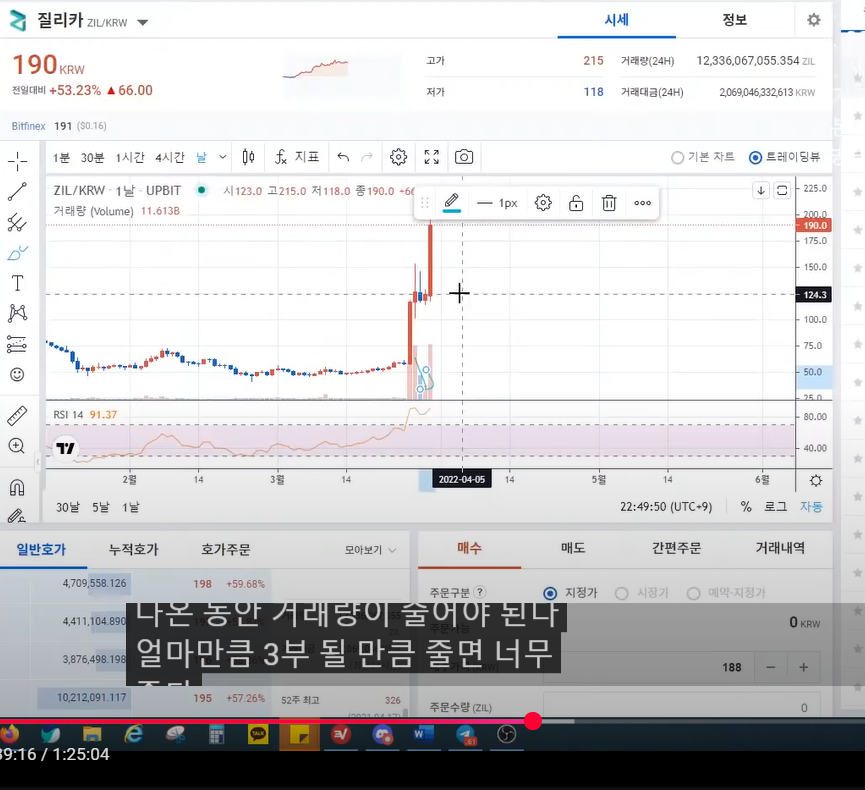Toggle percent scale mode
Image resolution: width=865 pixels, height=790 pixels.
(x=746, y=506)
